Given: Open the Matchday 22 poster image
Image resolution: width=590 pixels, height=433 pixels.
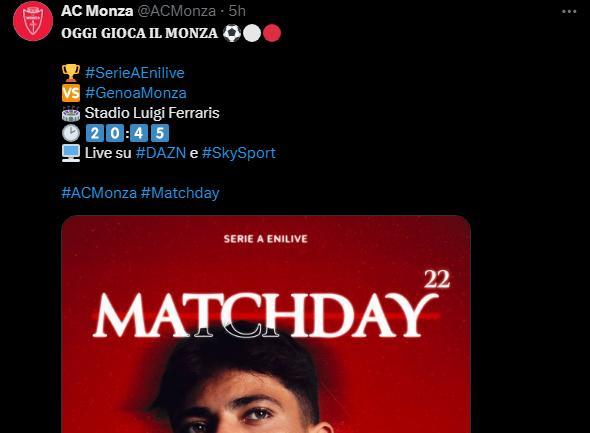Looking at the screenshot, I should pos(266,324).
